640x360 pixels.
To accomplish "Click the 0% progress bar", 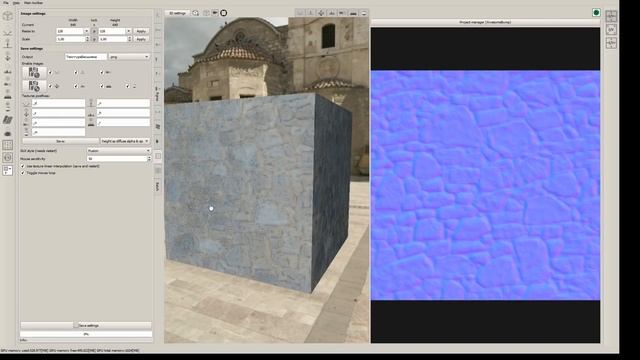I will click(86, 334).
